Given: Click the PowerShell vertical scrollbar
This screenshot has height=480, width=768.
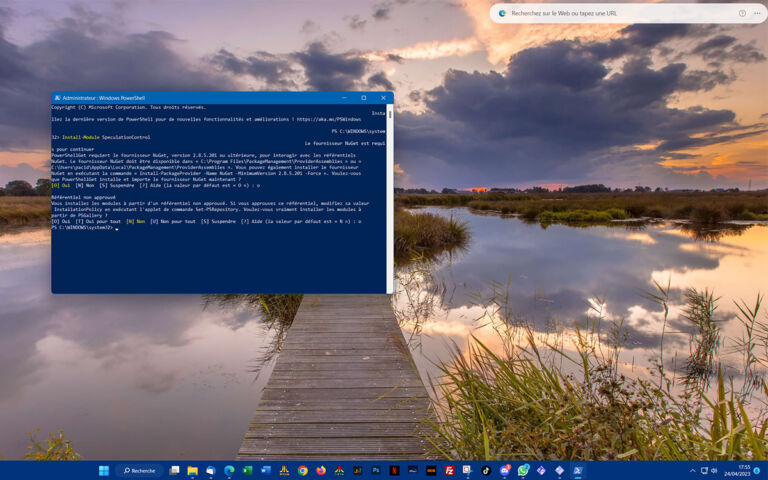Looking at the screenshot, I should point(390,198).
